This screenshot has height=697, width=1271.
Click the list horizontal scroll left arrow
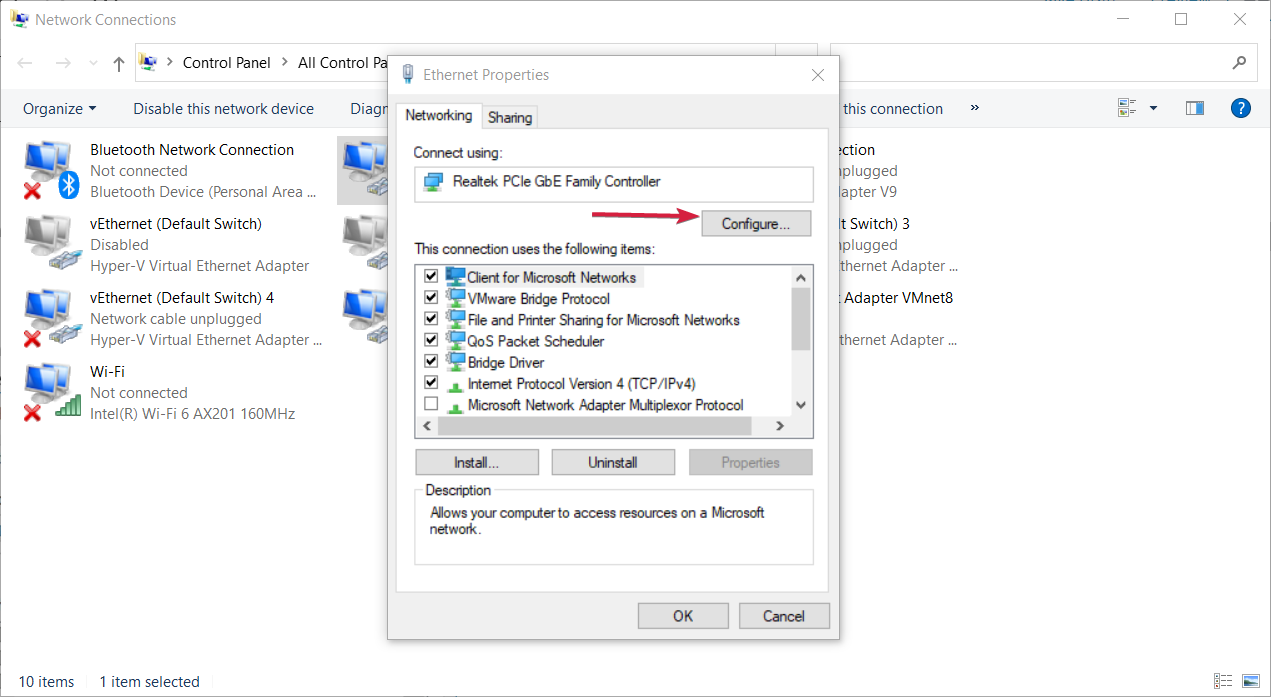427,426
